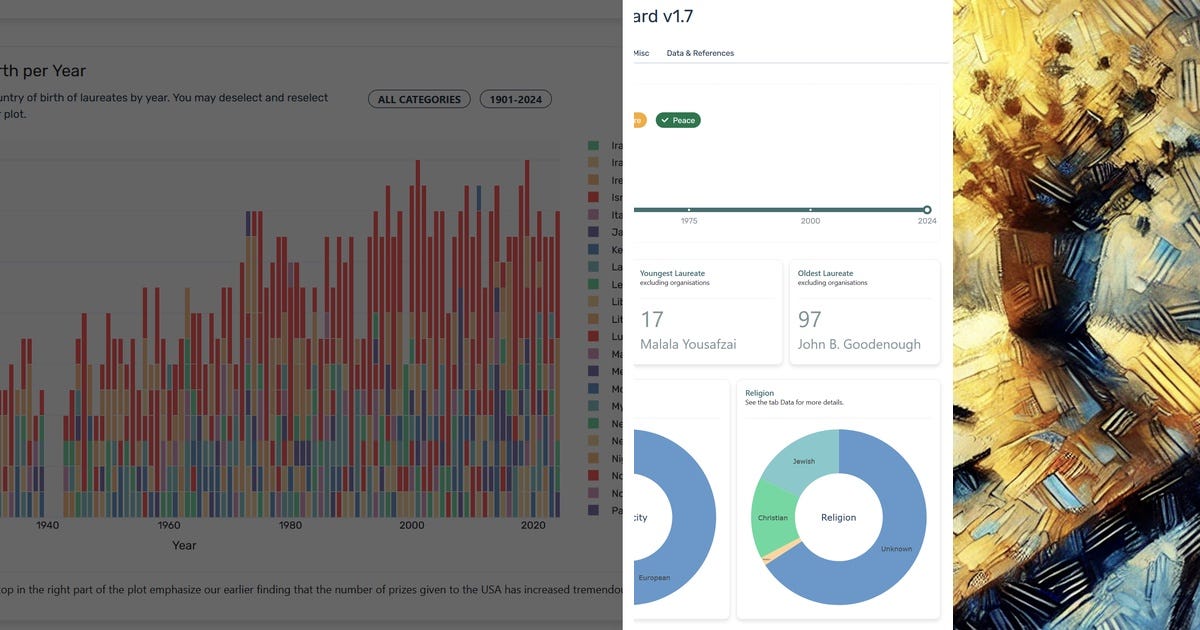Select the Jewish segment of the Religion donut
The width and height of the screenshot is (1200, 630).
pyautogui.click(x=805, y=460)
